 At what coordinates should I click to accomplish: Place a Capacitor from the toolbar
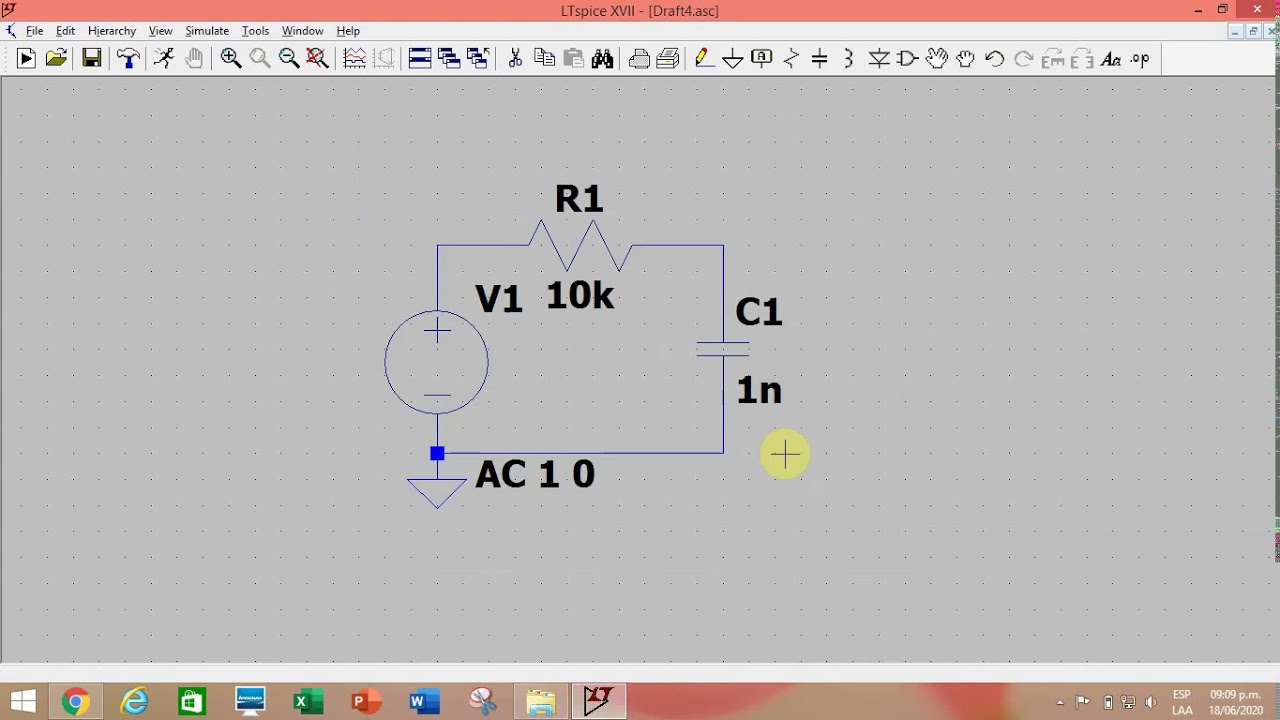[820, 59]
